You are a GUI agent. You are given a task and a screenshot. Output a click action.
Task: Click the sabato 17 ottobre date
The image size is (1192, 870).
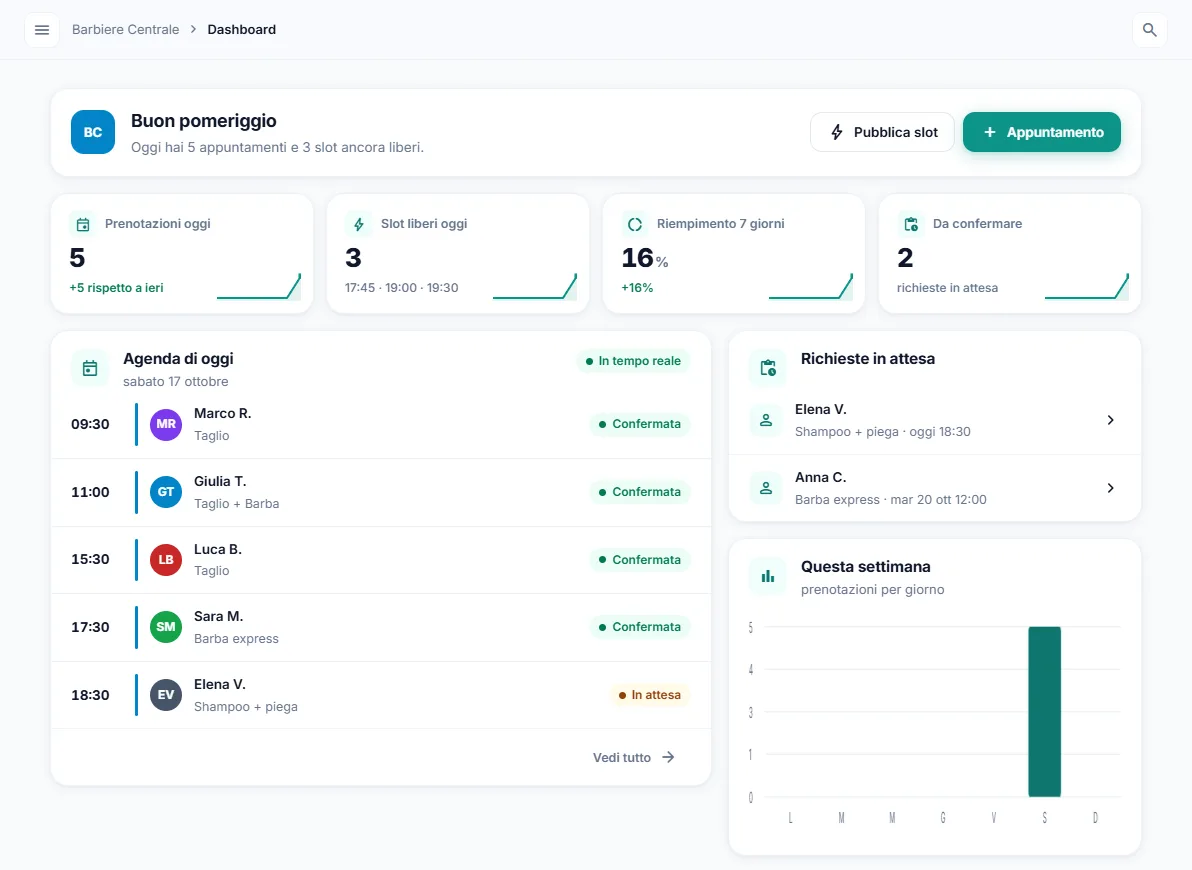[x=176, y=382]
